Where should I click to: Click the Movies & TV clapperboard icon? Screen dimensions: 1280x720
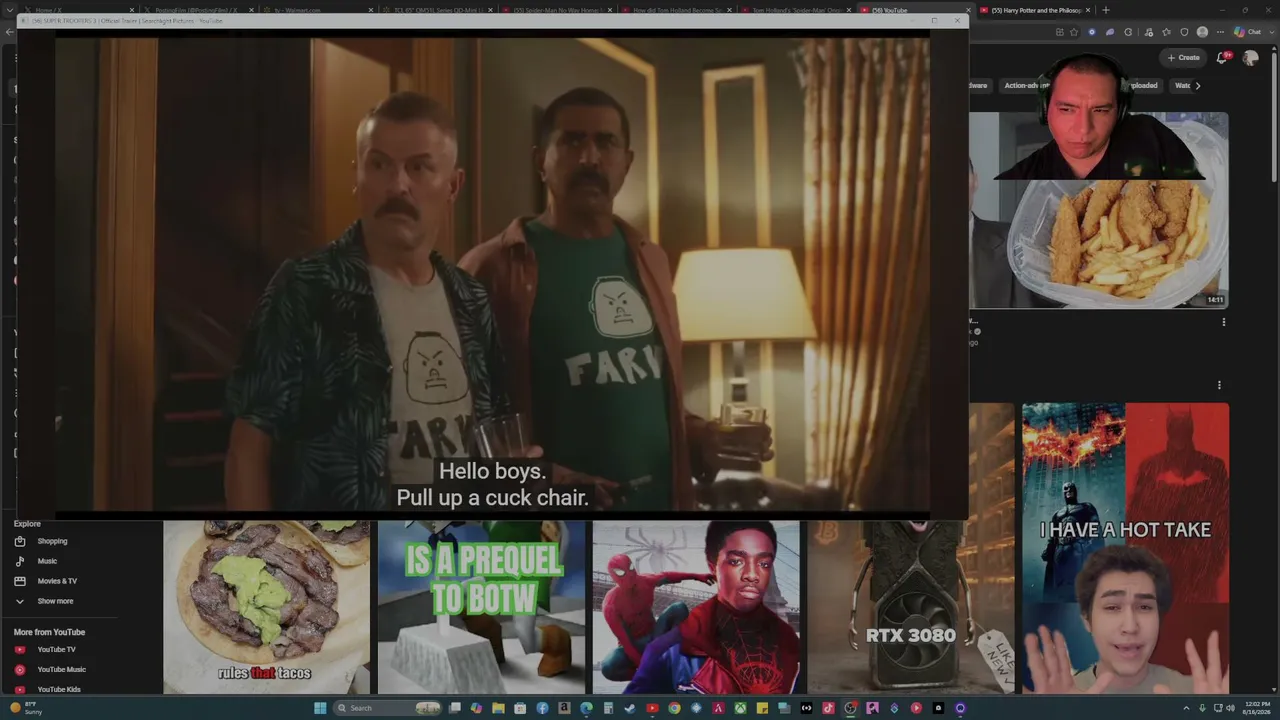pos(20,581)
